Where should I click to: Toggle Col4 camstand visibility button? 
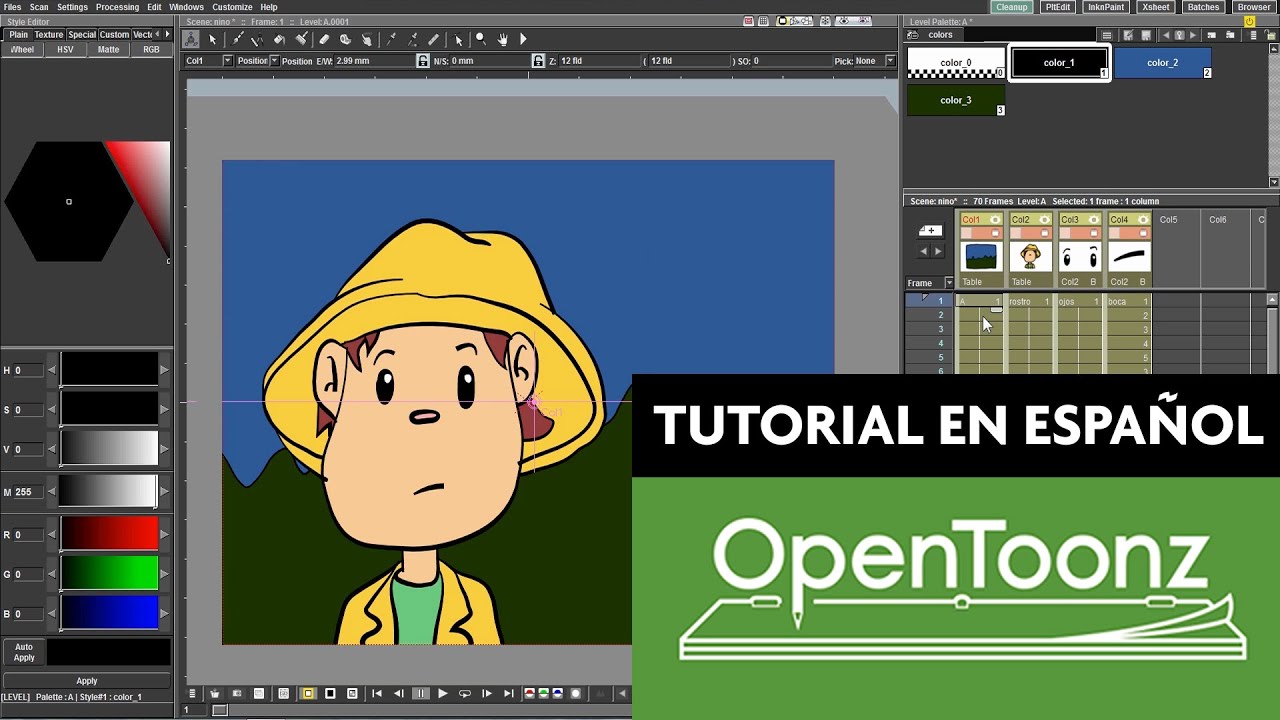[1143, 233]
